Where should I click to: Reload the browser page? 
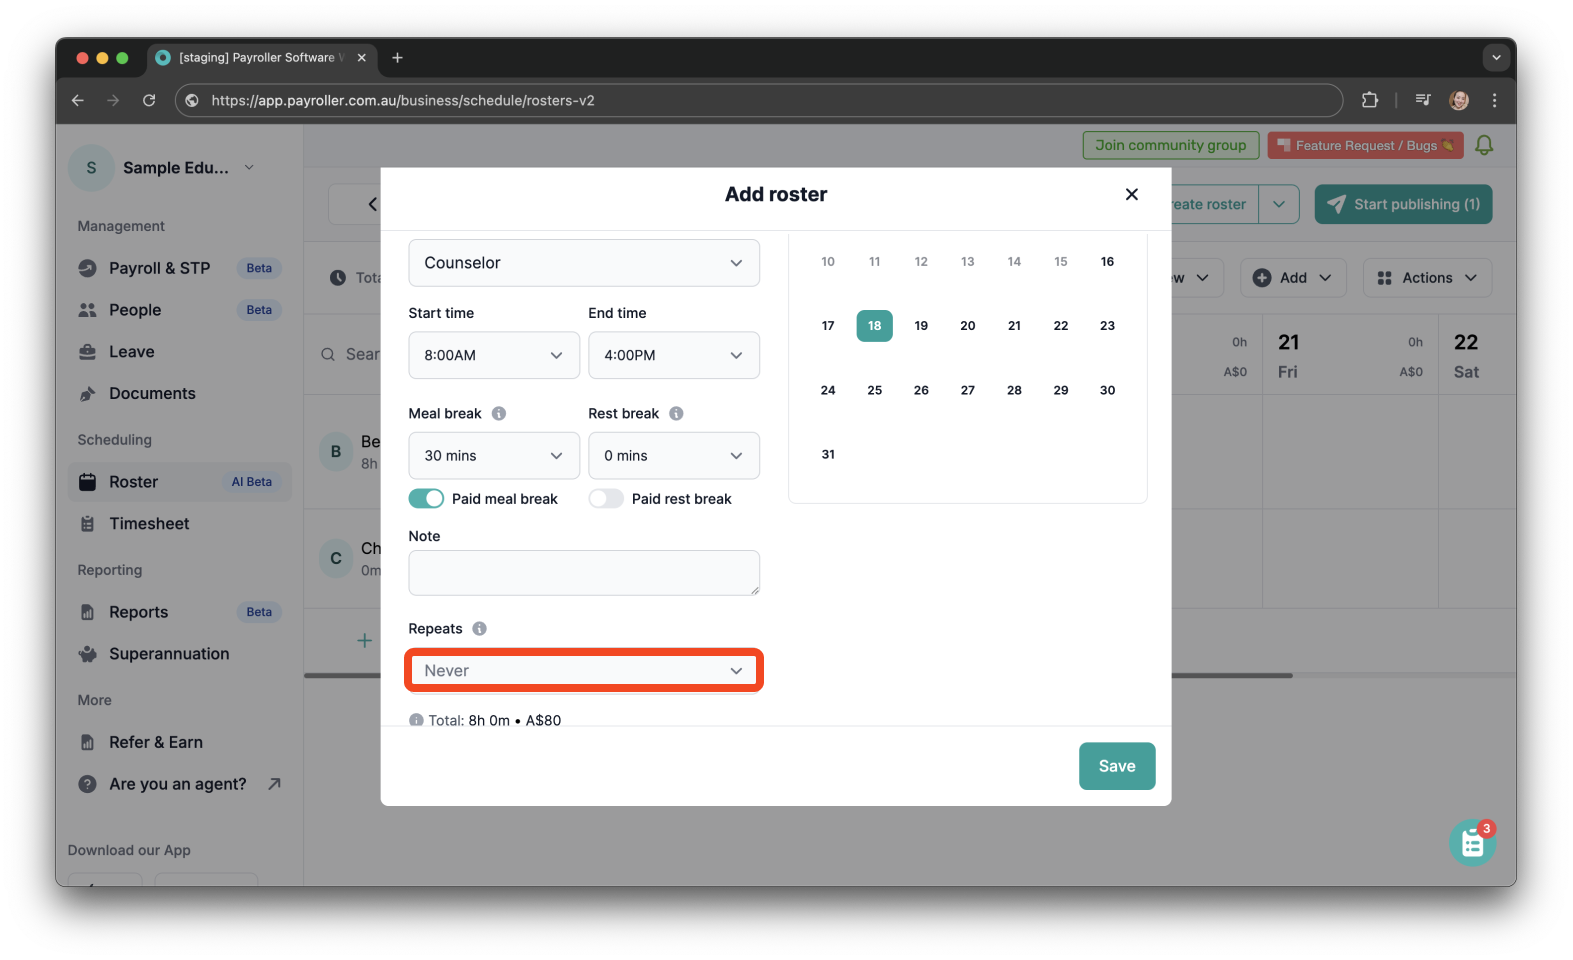tap(149, 100)
